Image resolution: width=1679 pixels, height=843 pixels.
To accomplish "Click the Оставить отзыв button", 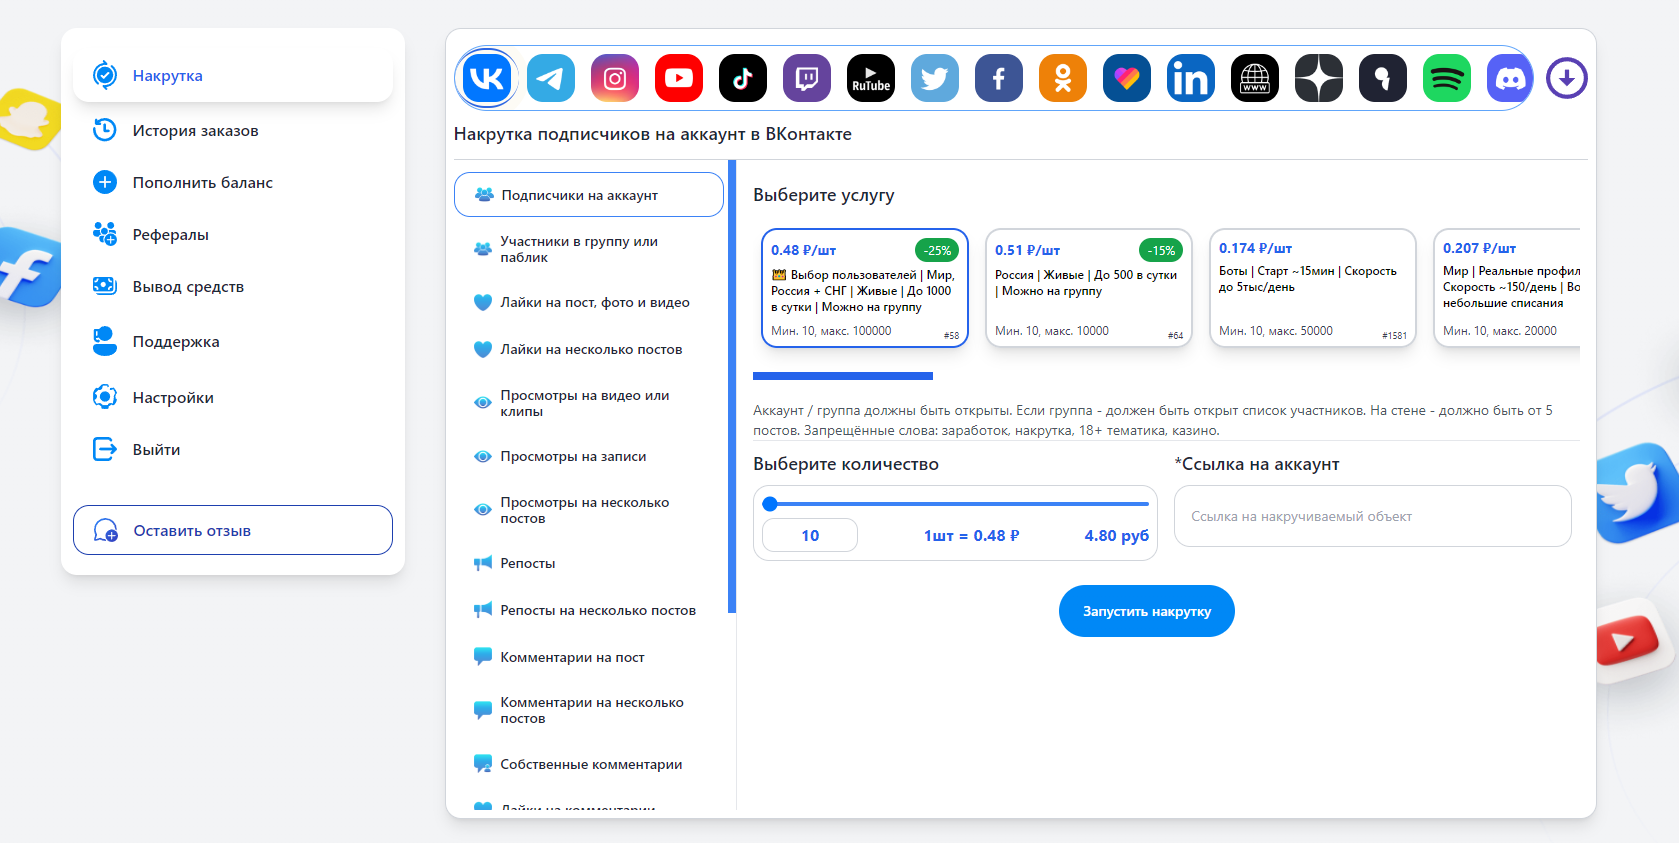I will 233,530.
